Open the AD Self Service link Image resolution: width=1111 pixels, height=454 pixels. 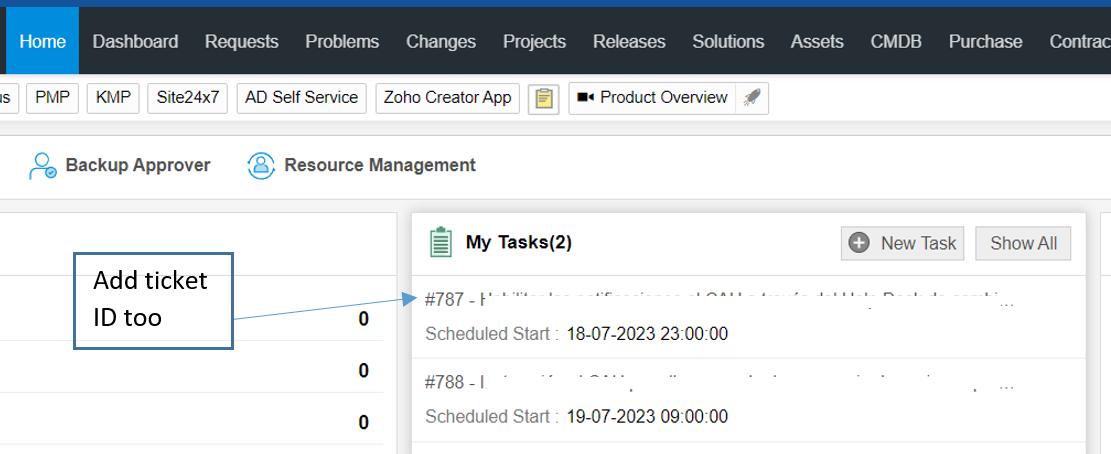coord(301,98)
